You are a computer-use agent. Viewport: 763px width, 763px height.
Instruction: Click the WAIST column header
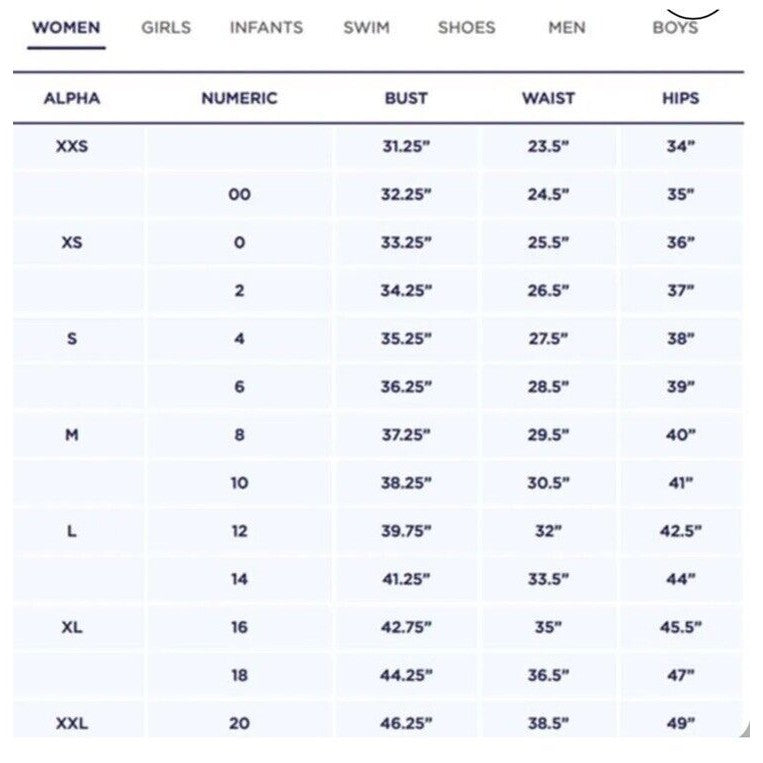(548, 98)
